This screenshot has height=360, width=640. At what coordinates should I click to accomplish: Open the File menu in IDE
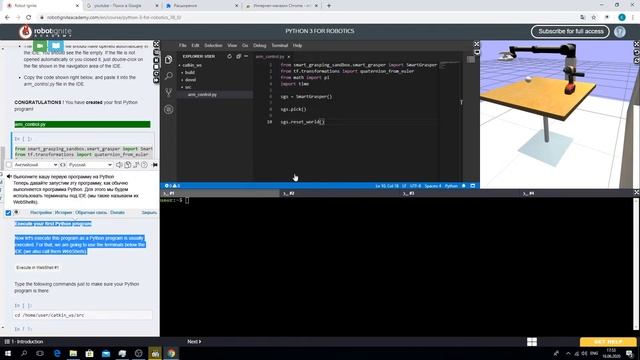click(x=182, y=46)
